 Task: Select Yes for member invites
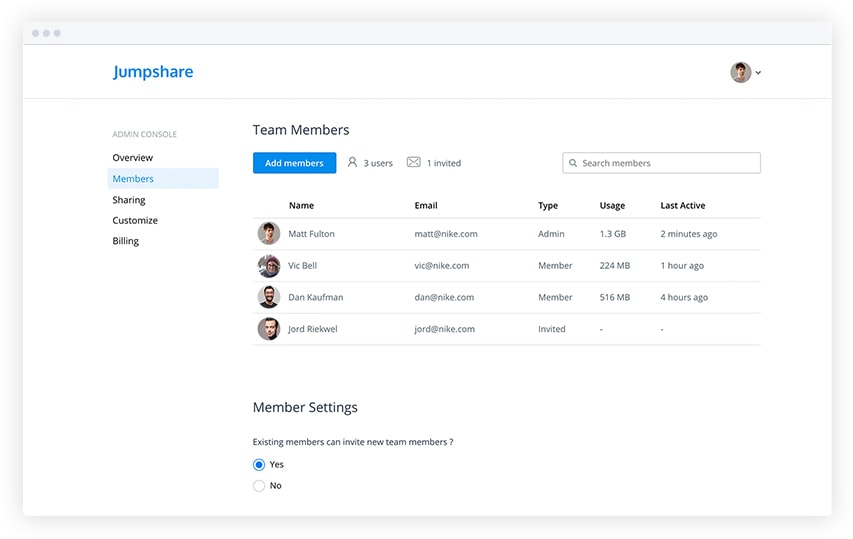pos(259,465)
